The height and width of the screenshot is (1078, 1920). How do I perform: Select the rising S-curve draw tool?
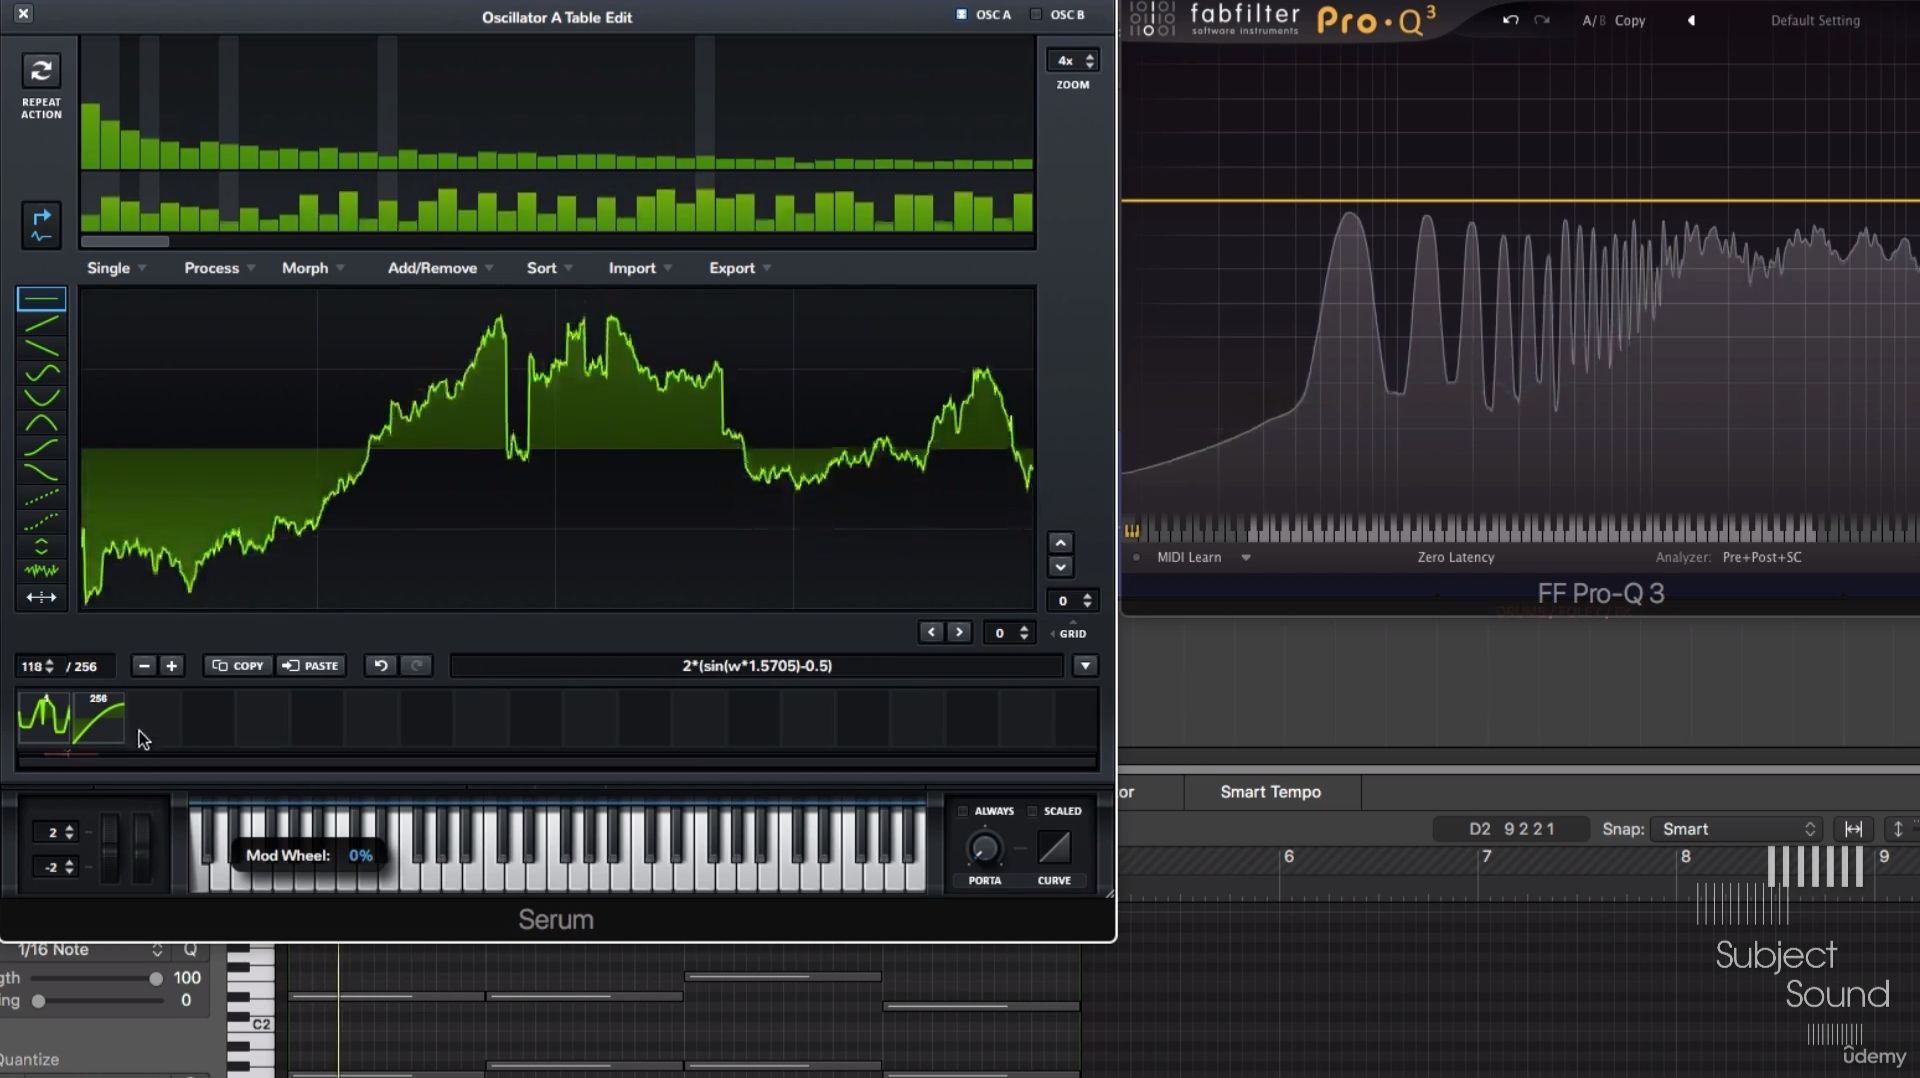pyautogui.click(x=41, y=448)
